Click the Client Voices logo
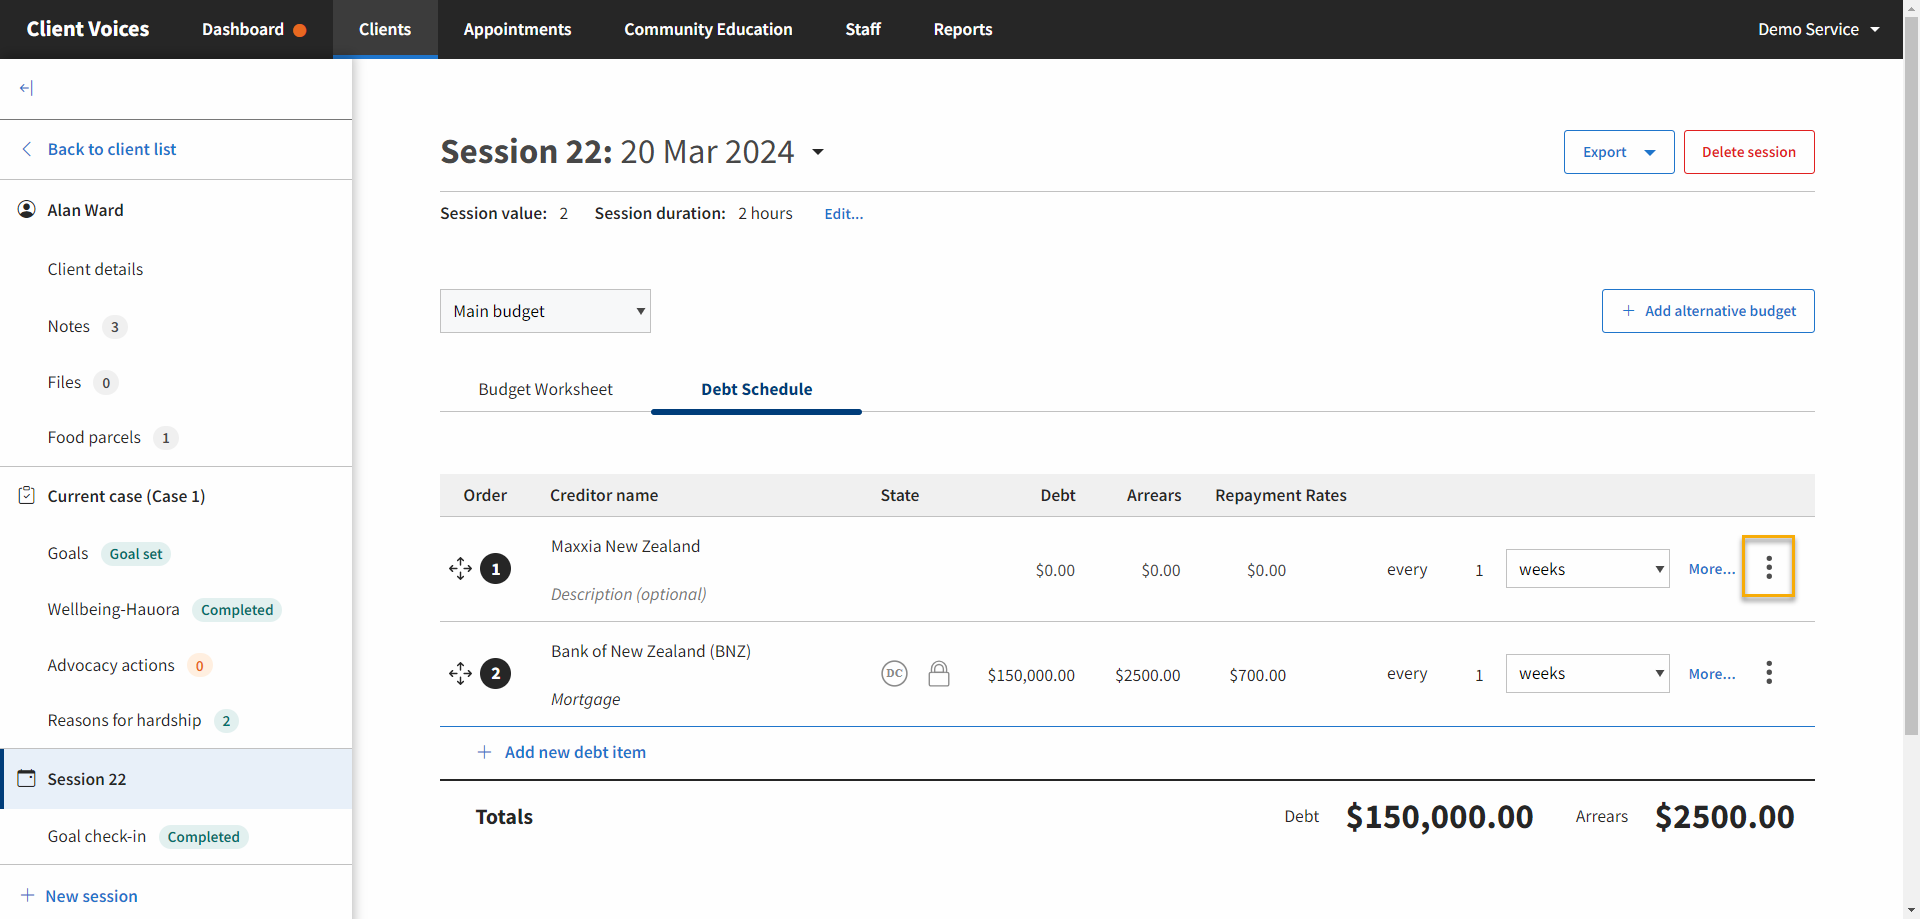 (88, 29)
